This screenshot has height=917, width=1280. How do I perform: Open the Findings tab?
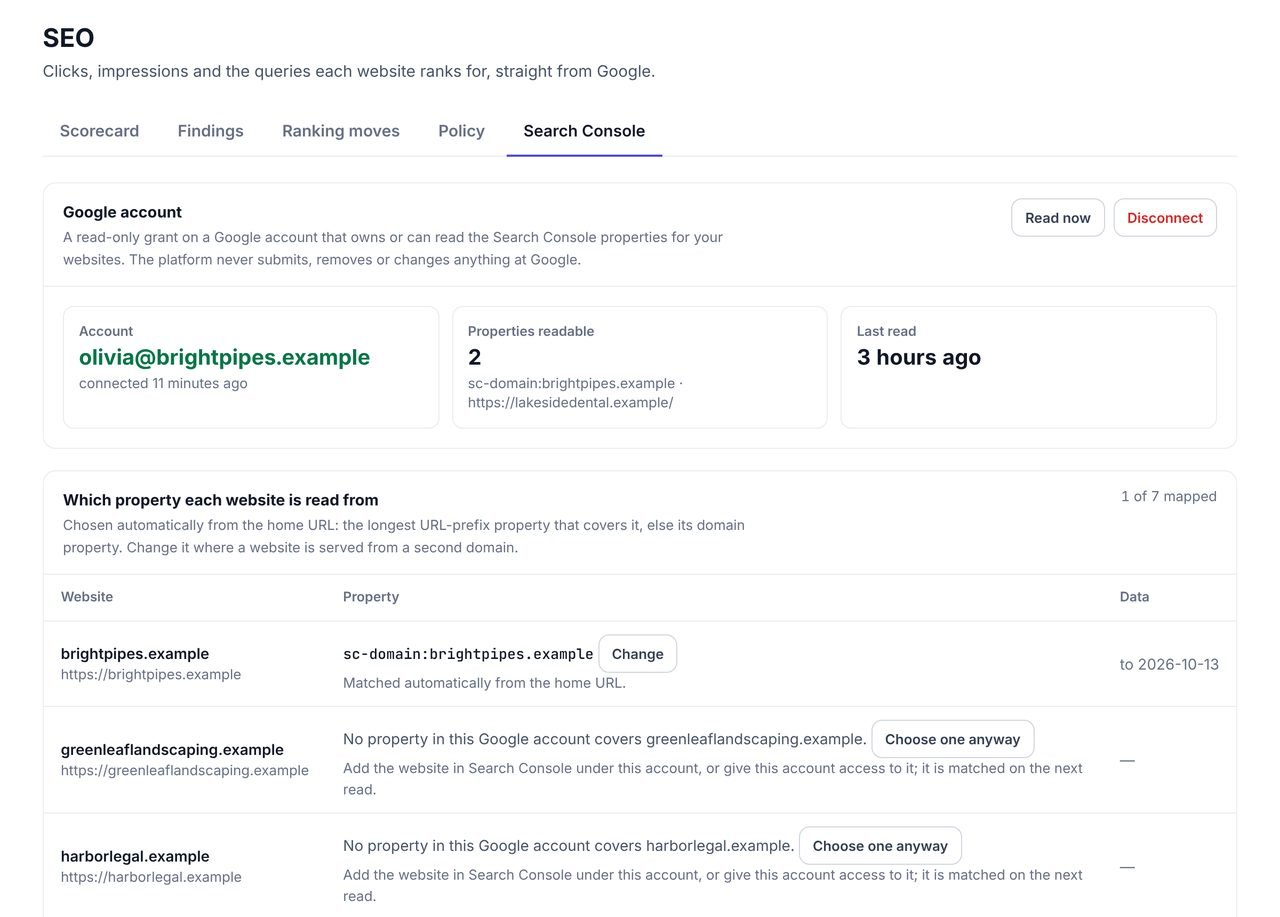click(210, 131)
